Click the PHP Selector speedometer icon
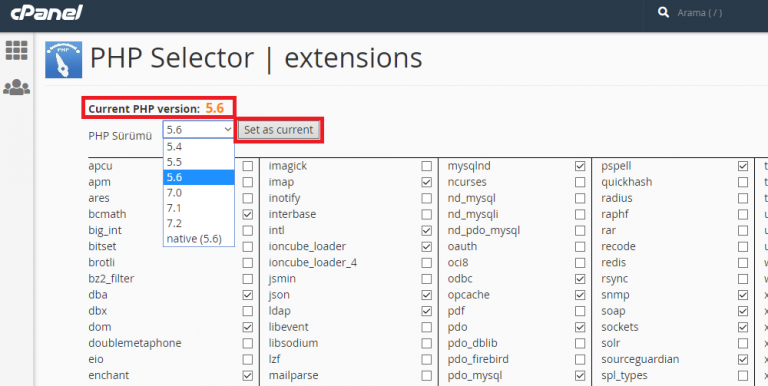Viewport: 768px width, 386px height. point(64,60)
